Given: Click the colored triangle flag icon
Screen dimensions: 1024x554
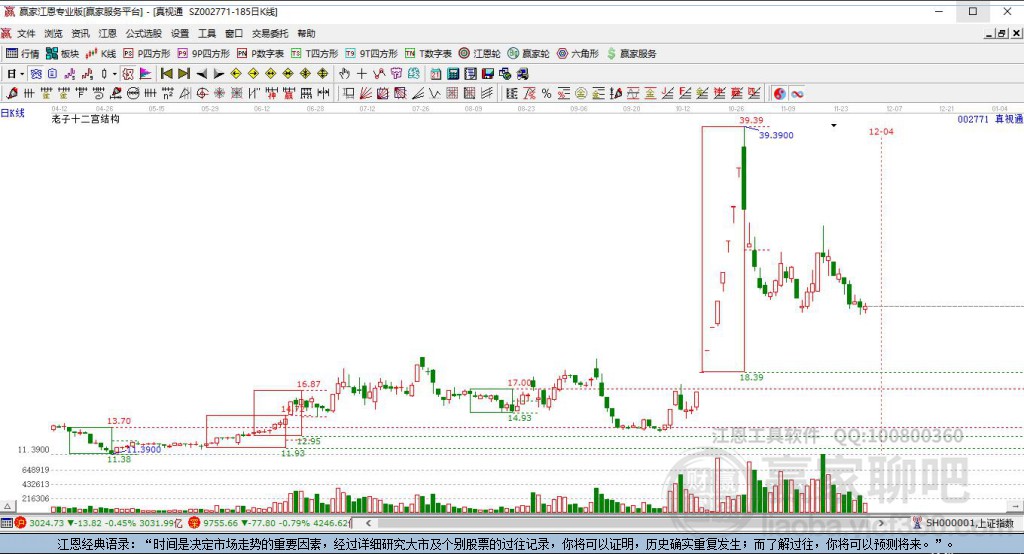Looking at the screenshot, I should click(146, 74).
